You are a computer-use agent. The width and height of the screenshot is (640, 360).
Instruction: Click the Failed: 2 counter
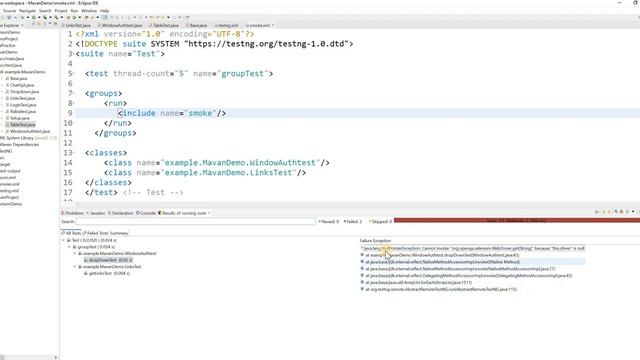353,222
